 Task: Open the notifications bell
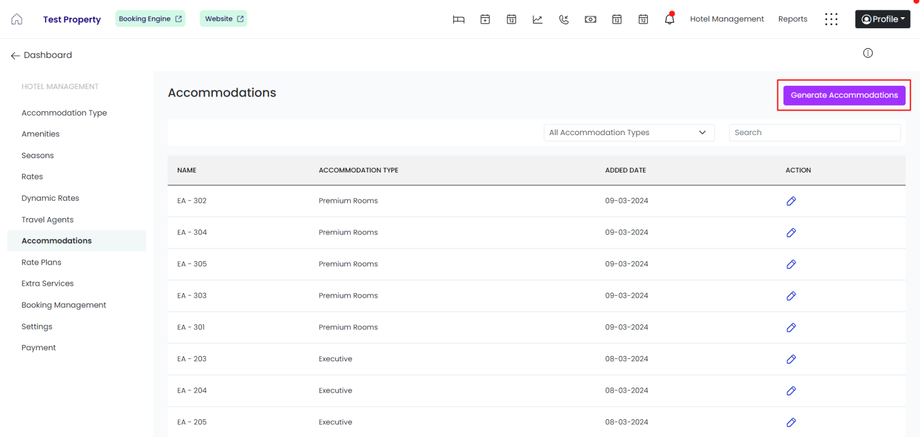click(x=669, y=19)
